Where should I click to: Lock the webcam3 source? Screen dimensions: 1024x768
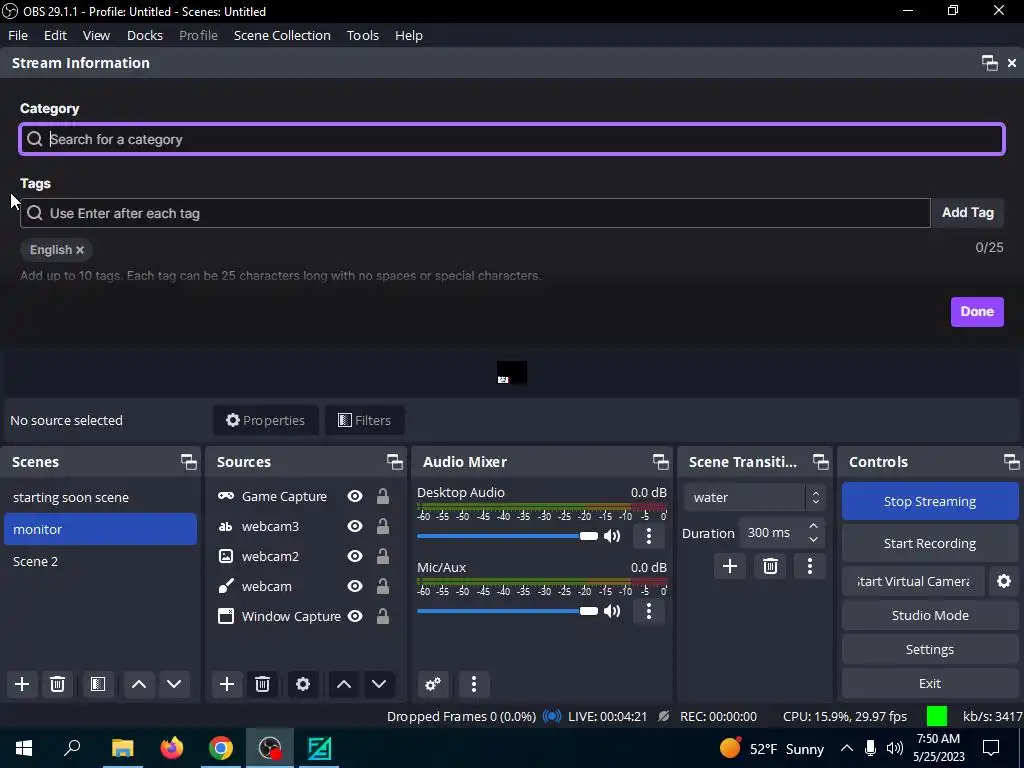[x=383, y=526]
